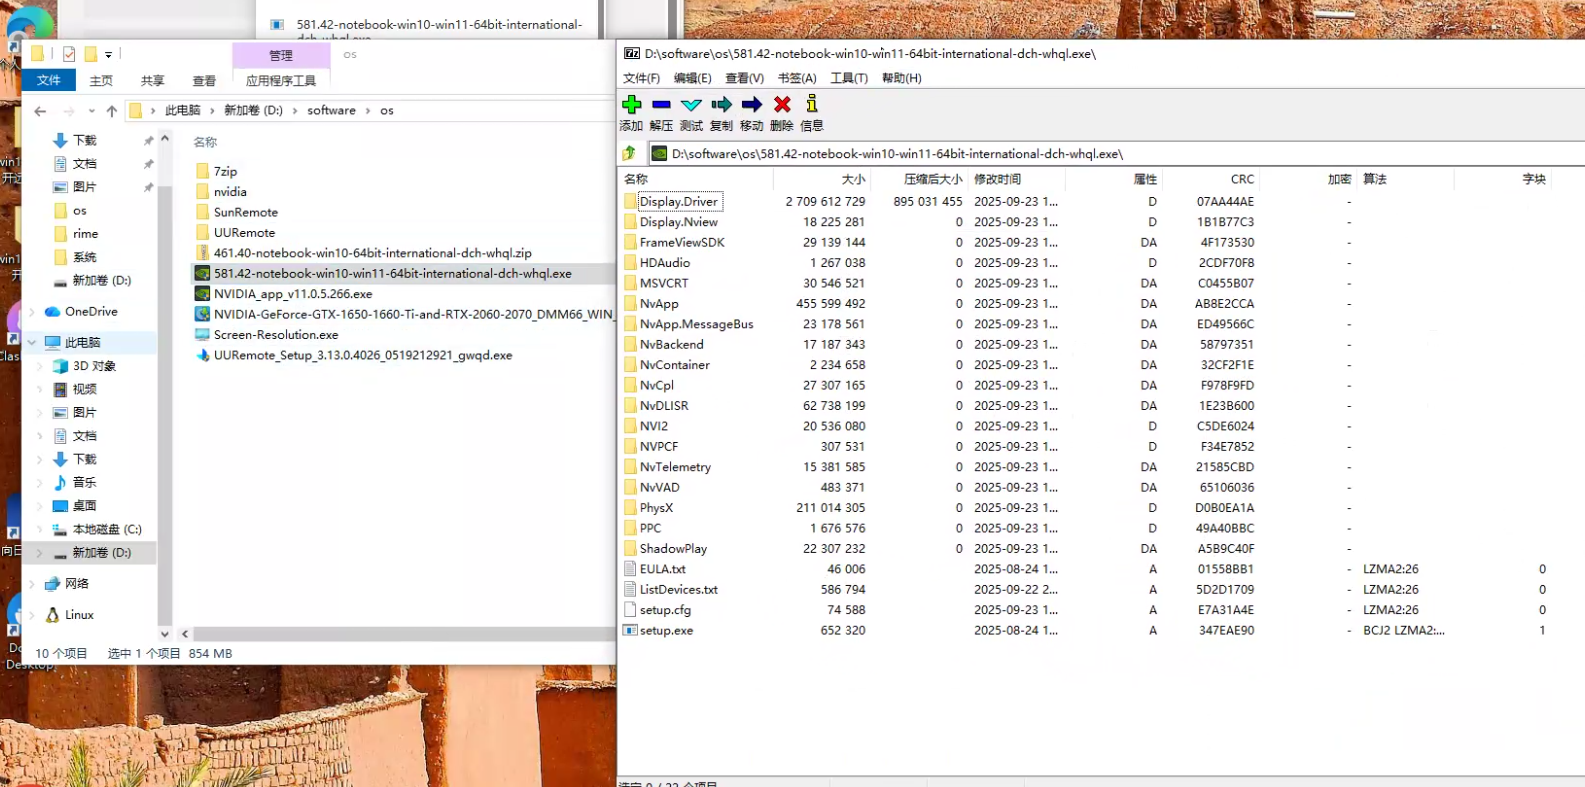Open the 工具(T) menu in 7-Zip

point(848,78)
